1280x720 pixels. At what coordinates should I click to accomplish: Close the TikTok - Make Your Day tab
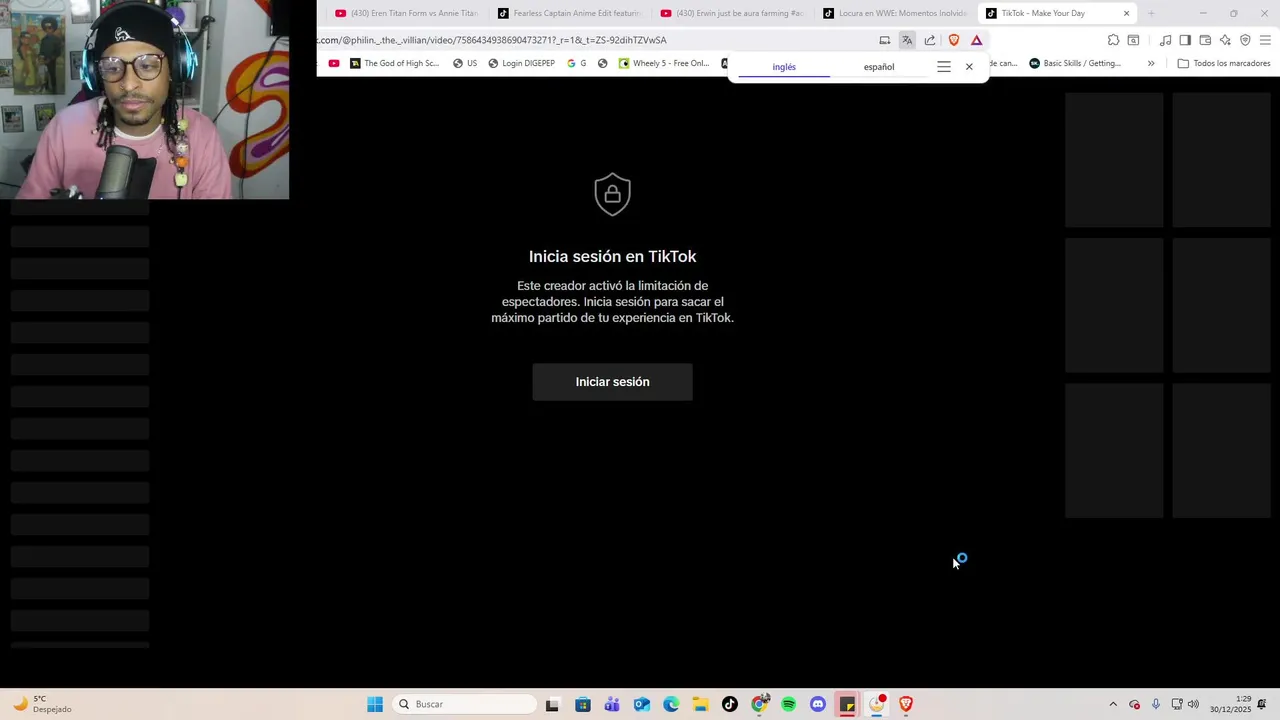tap(1126, 13)
